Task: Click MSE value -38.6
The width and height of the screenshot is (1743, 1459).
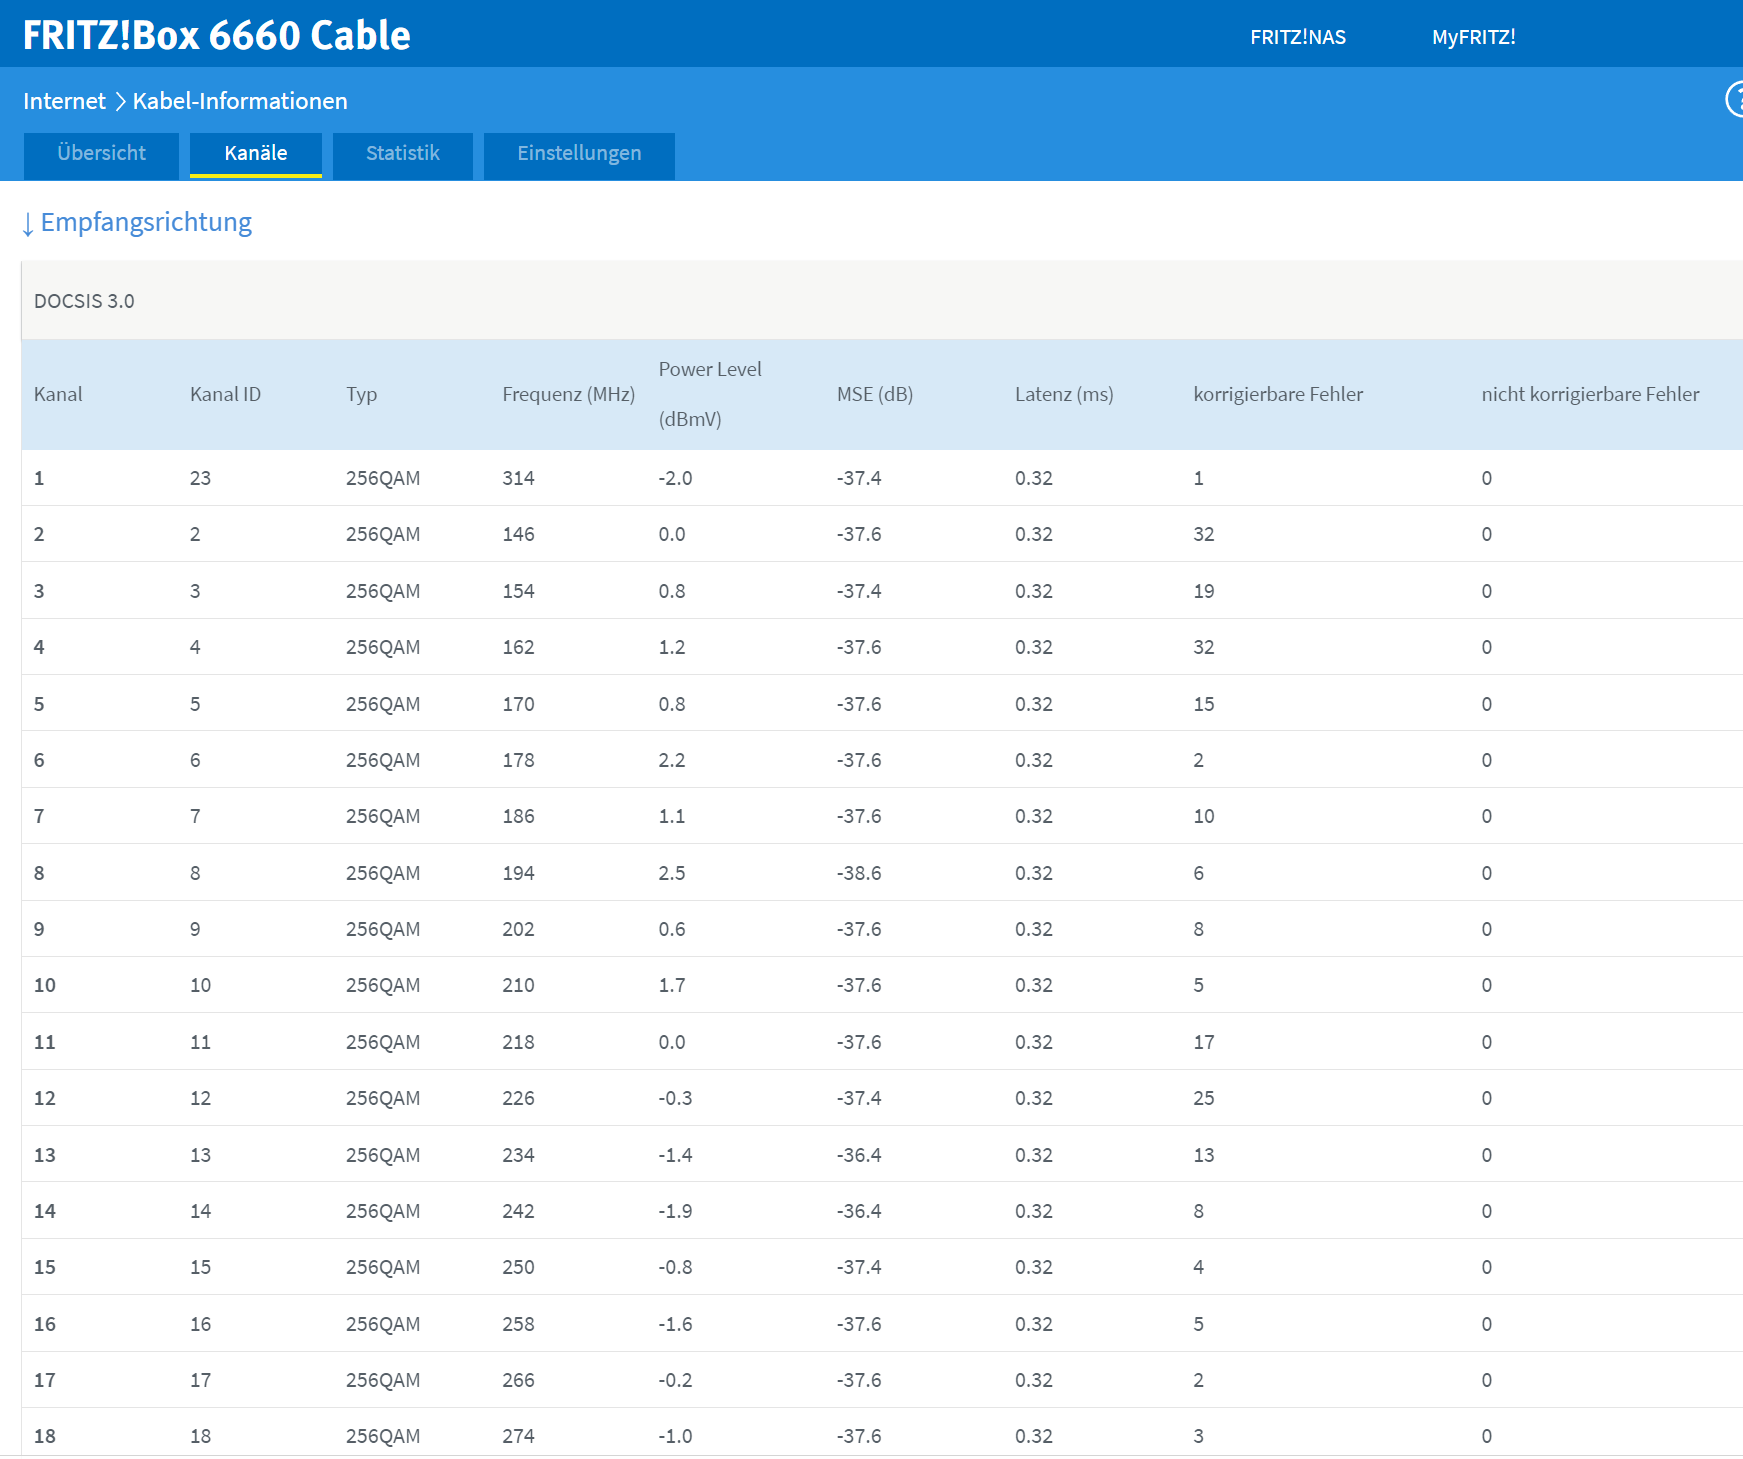Action: coord(859,873)
